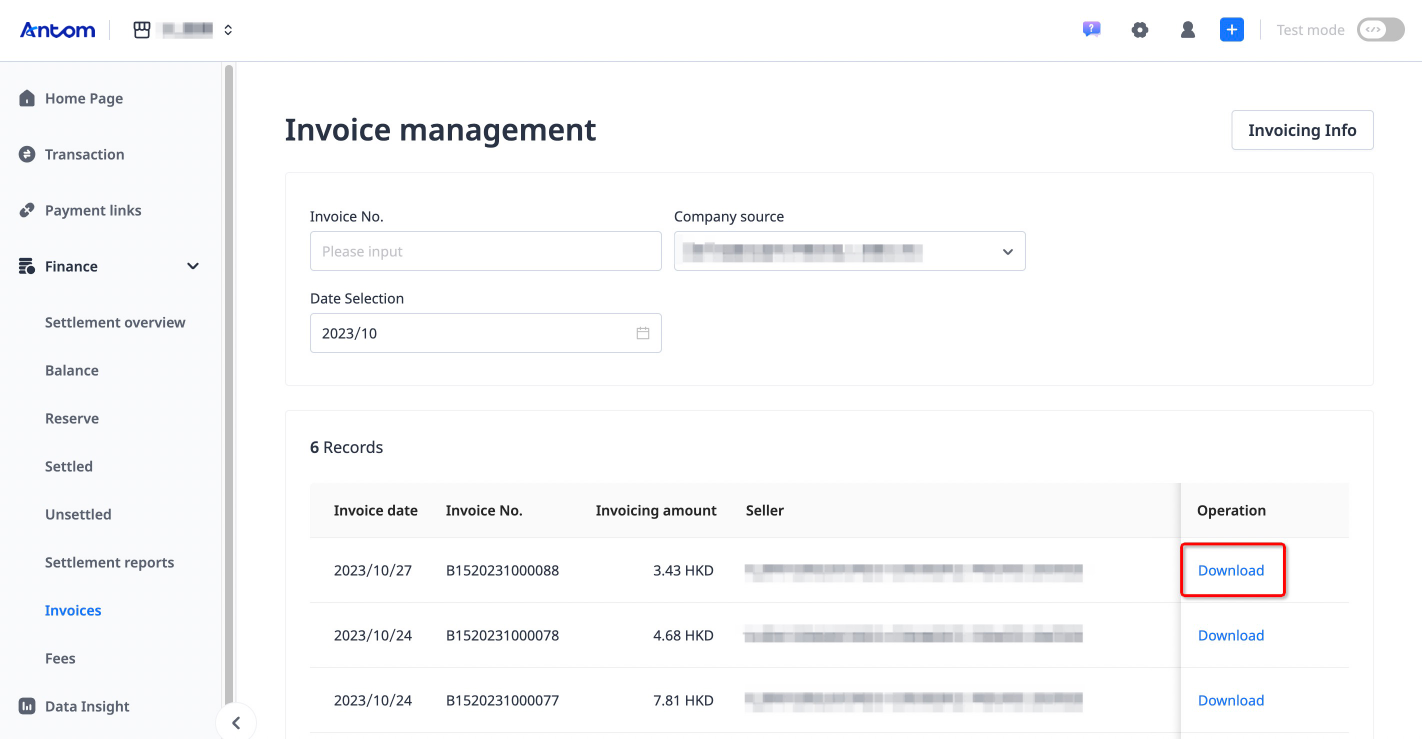Viewport: 1422px width, 739px height.
Task: Open the Home Page icon in sidebar
Action: 26,98
